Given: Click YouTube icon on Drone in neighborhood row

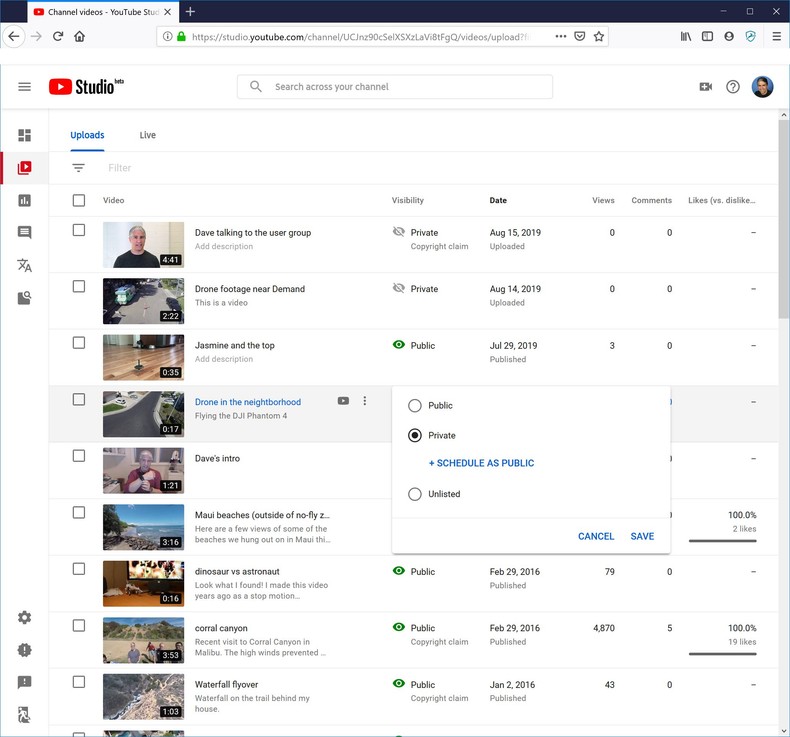Looking at the screenshot, I should point(343,401).
